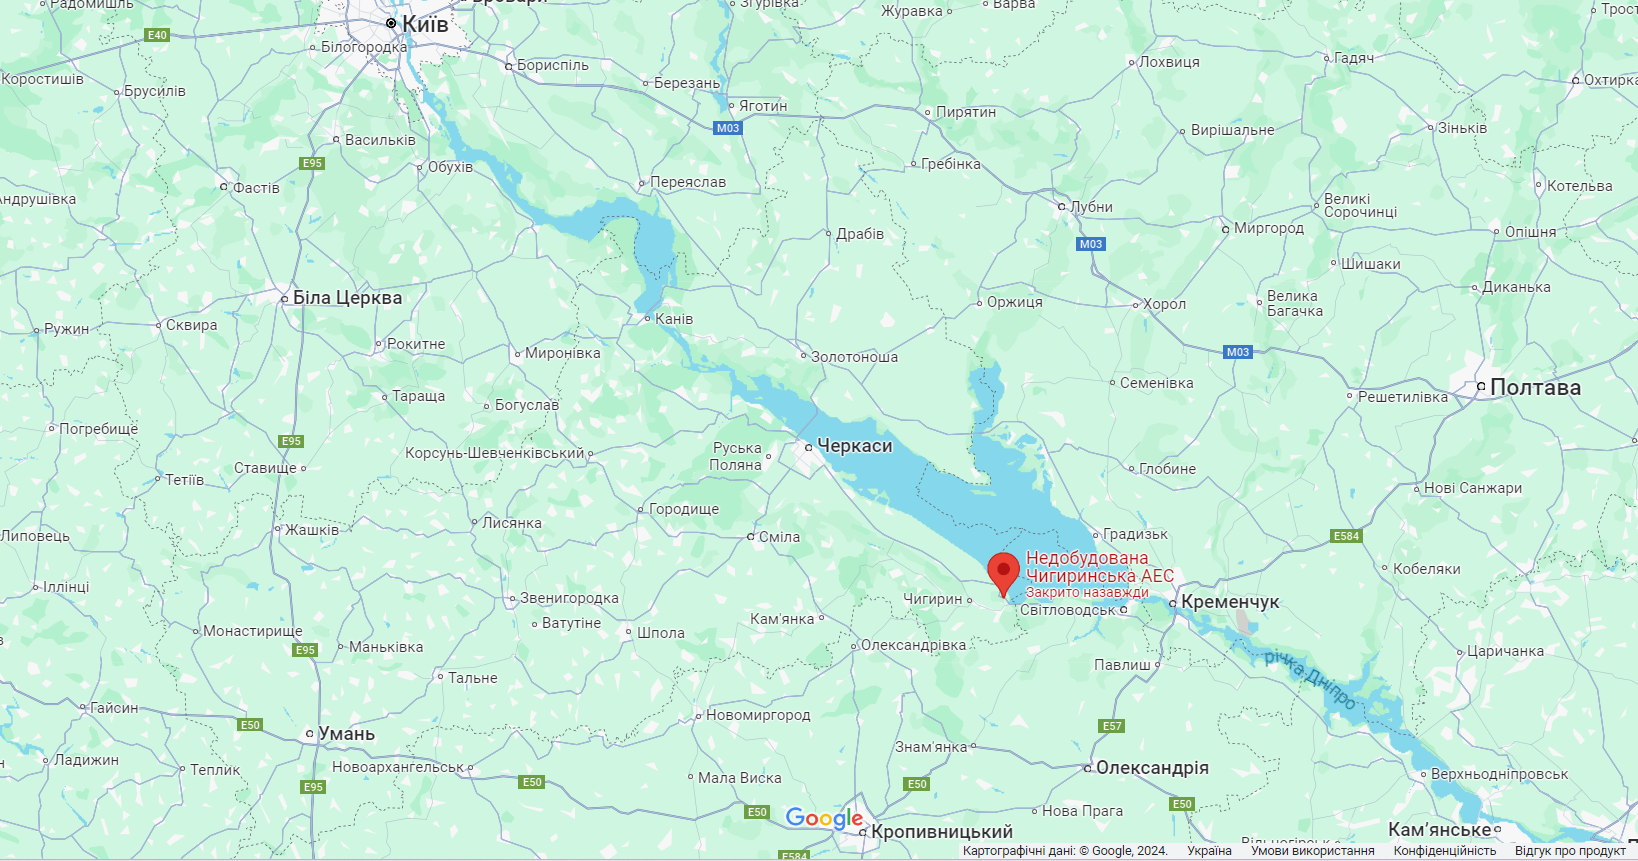This screenshot has width=1638, height=861.
Task: Open the Конфіденційність link
Action: point(1444,851)
